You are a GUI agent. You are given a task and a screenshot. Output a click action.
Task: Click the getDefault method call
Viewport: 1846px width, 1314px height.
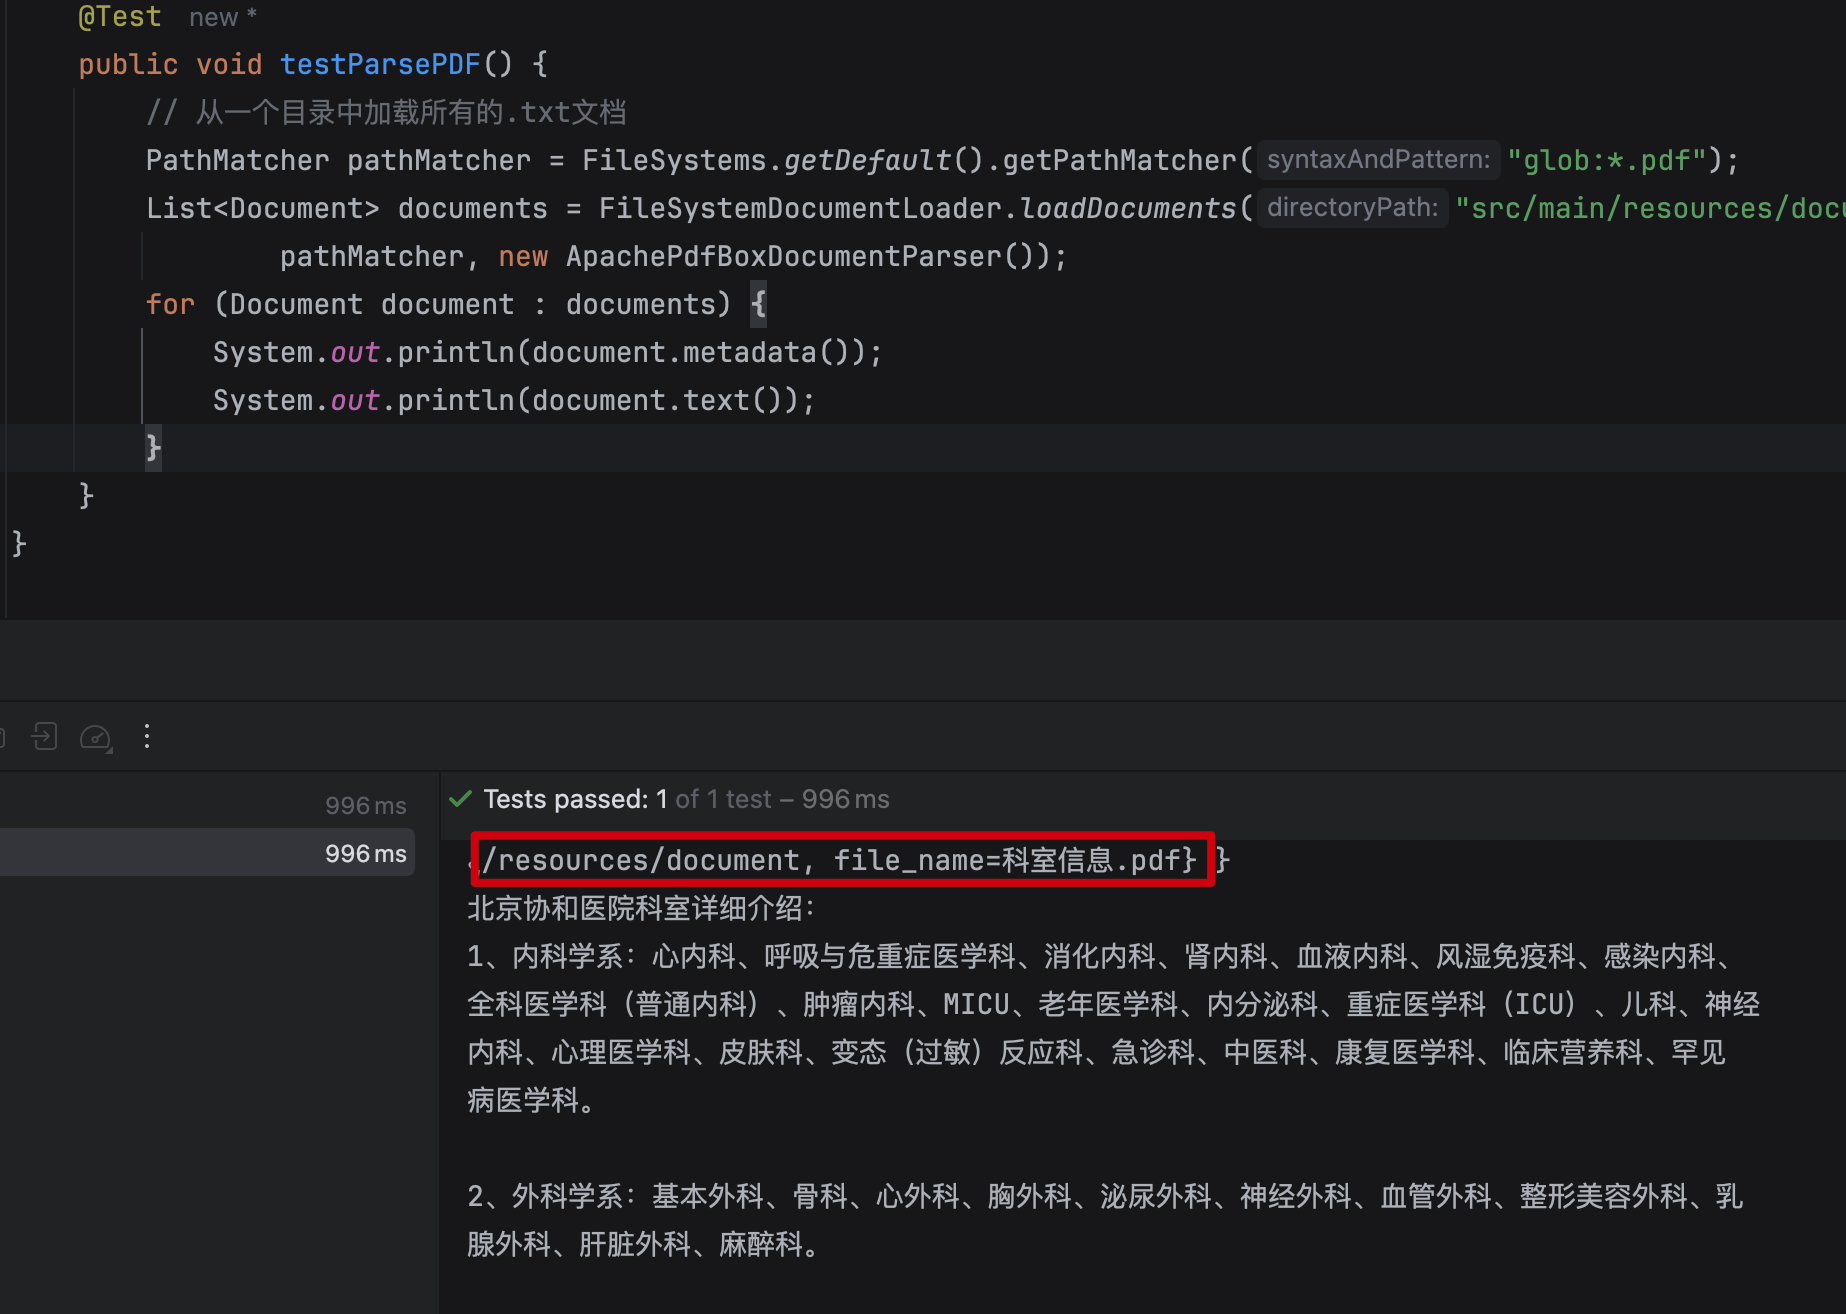coord(867,160)
